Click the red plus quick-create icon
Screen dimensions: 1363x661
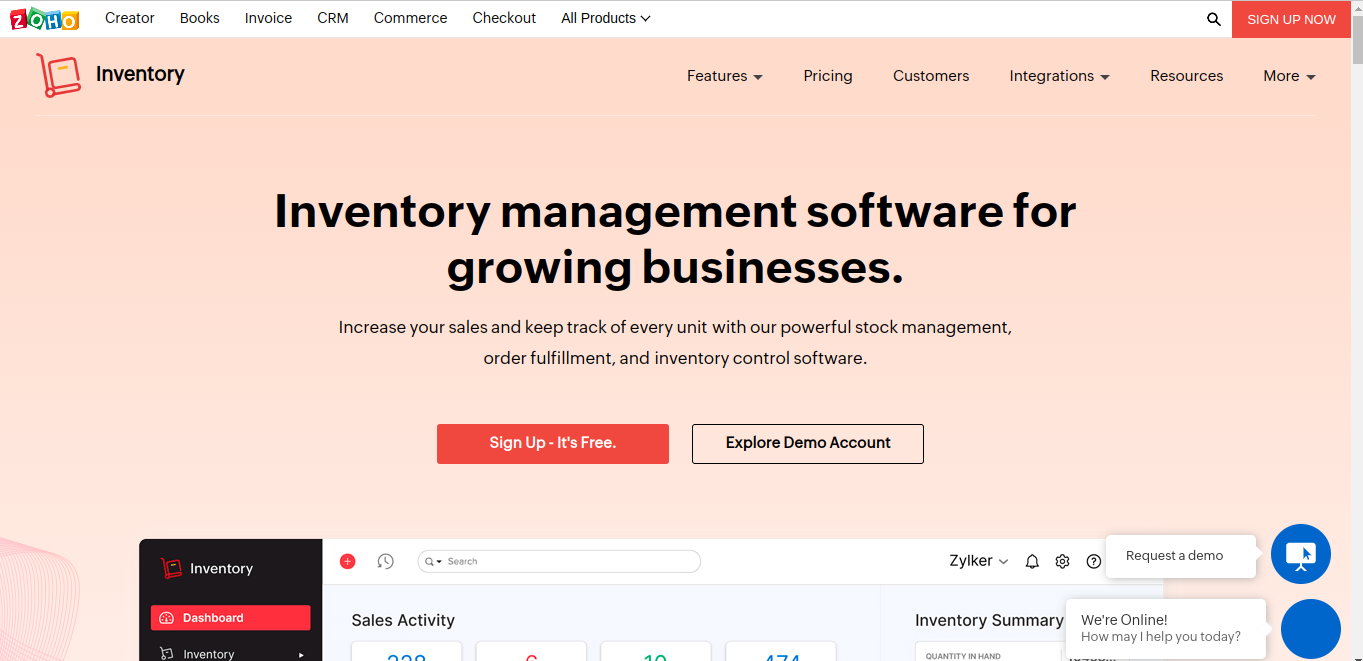[348, 561]
